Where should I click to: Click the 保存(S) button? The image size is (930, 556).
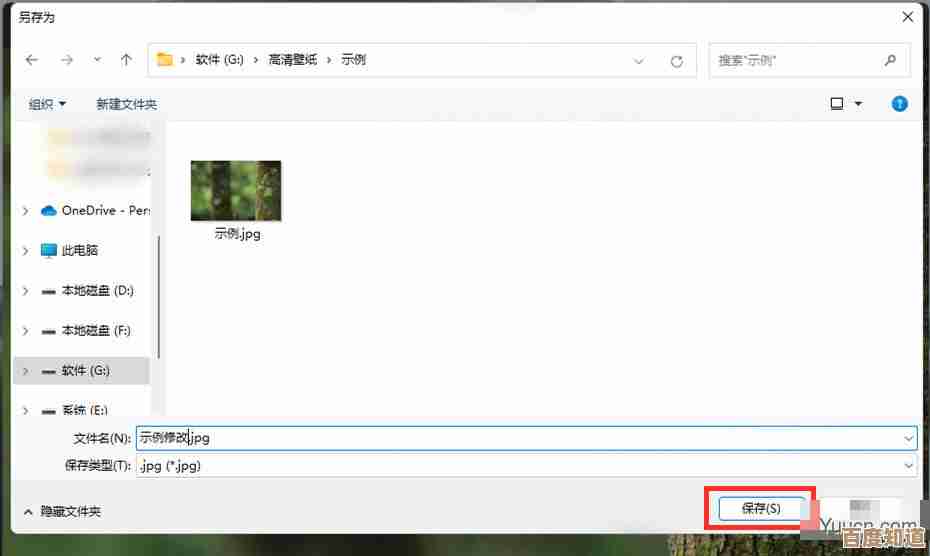(760, 508)
